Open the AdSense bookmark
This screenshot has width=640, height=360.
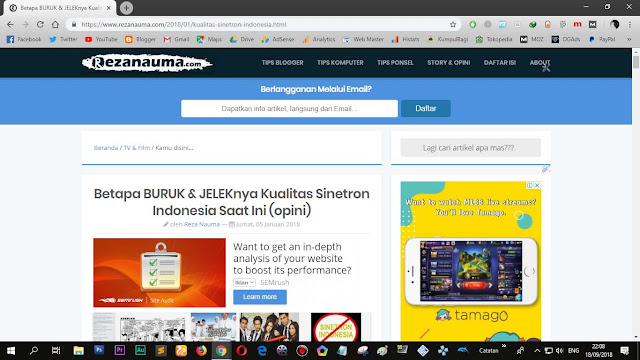[278, 39]
